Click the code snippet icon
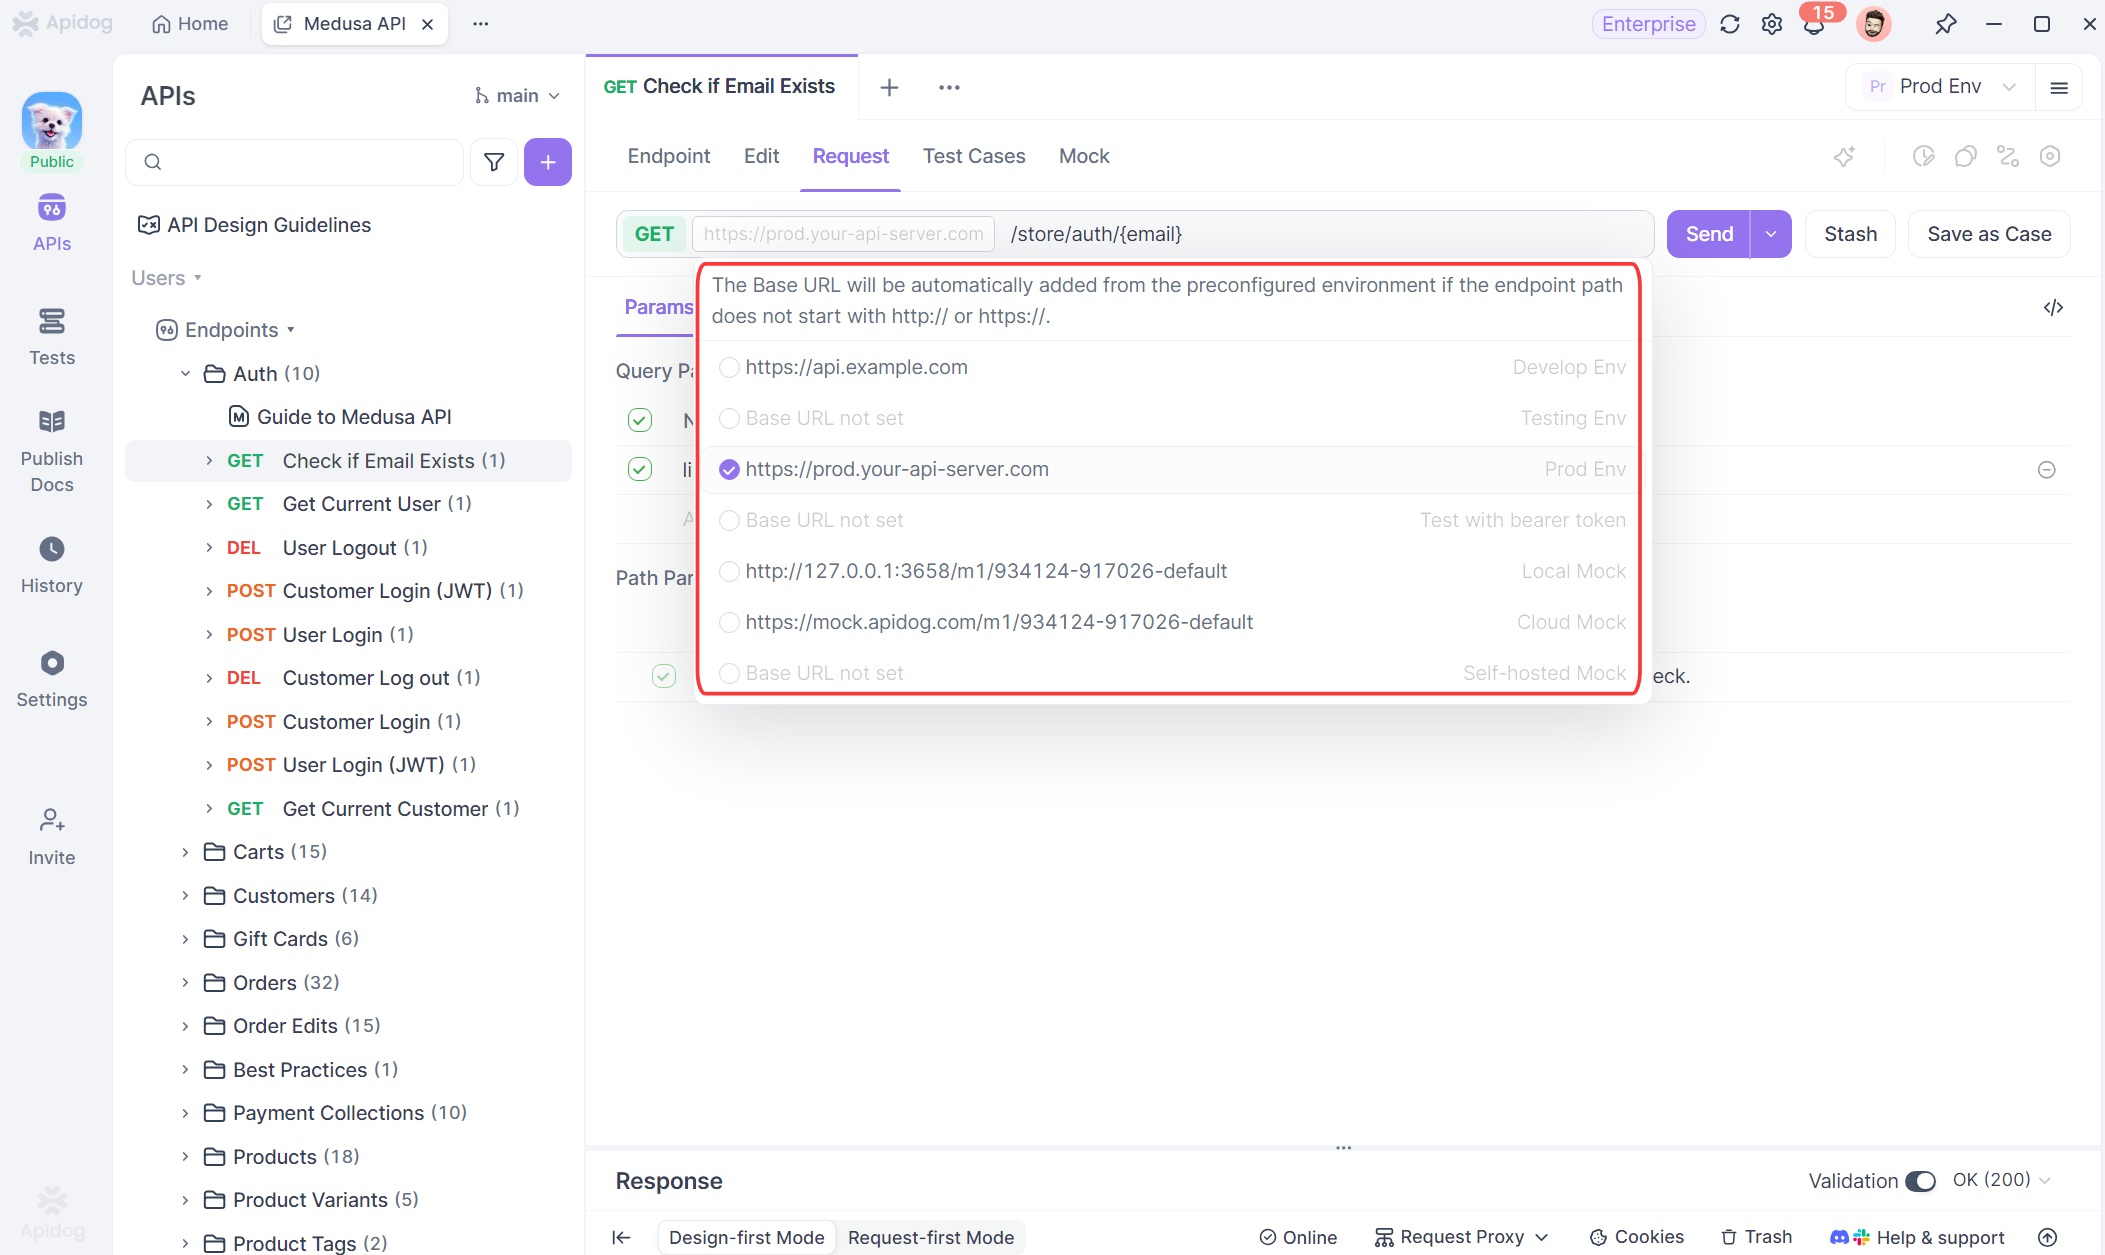This screenshot has width=2105, height=1255. pyautogui.click(x=2053, y=307)
